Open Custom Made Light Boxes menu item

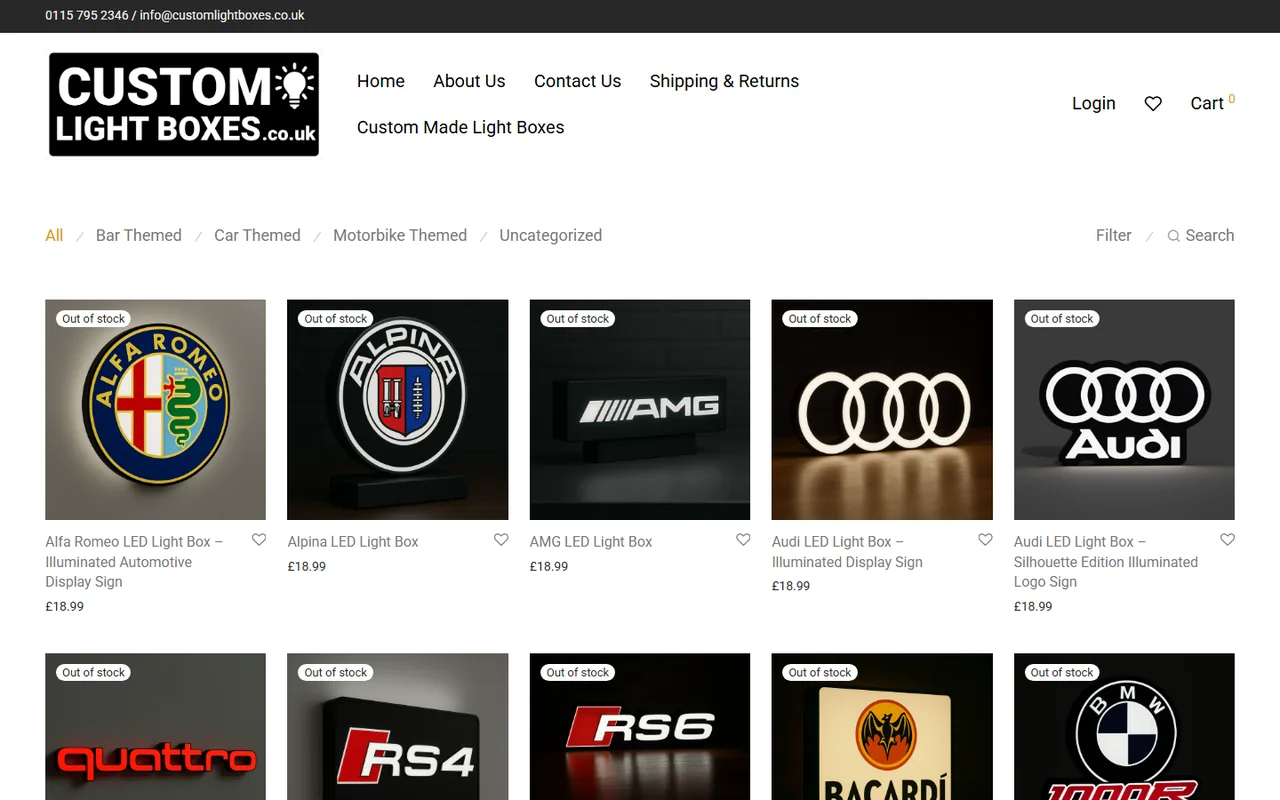[x=460, y=127]
